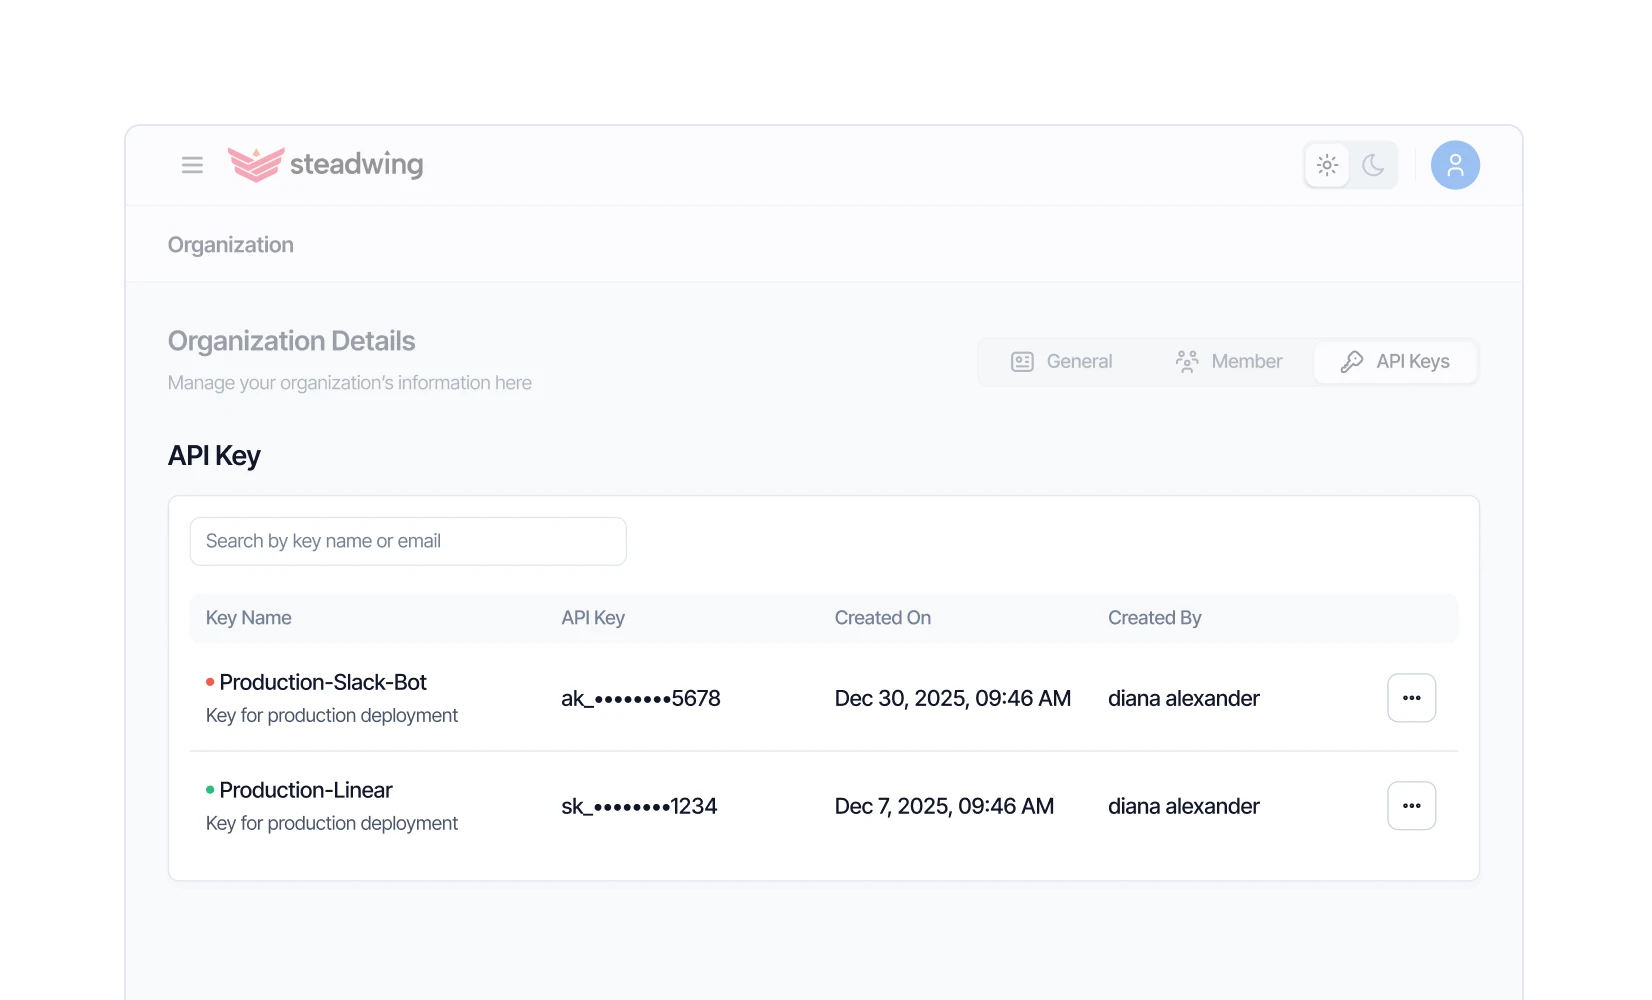Select the API Keys tab

pos(1395,362)
